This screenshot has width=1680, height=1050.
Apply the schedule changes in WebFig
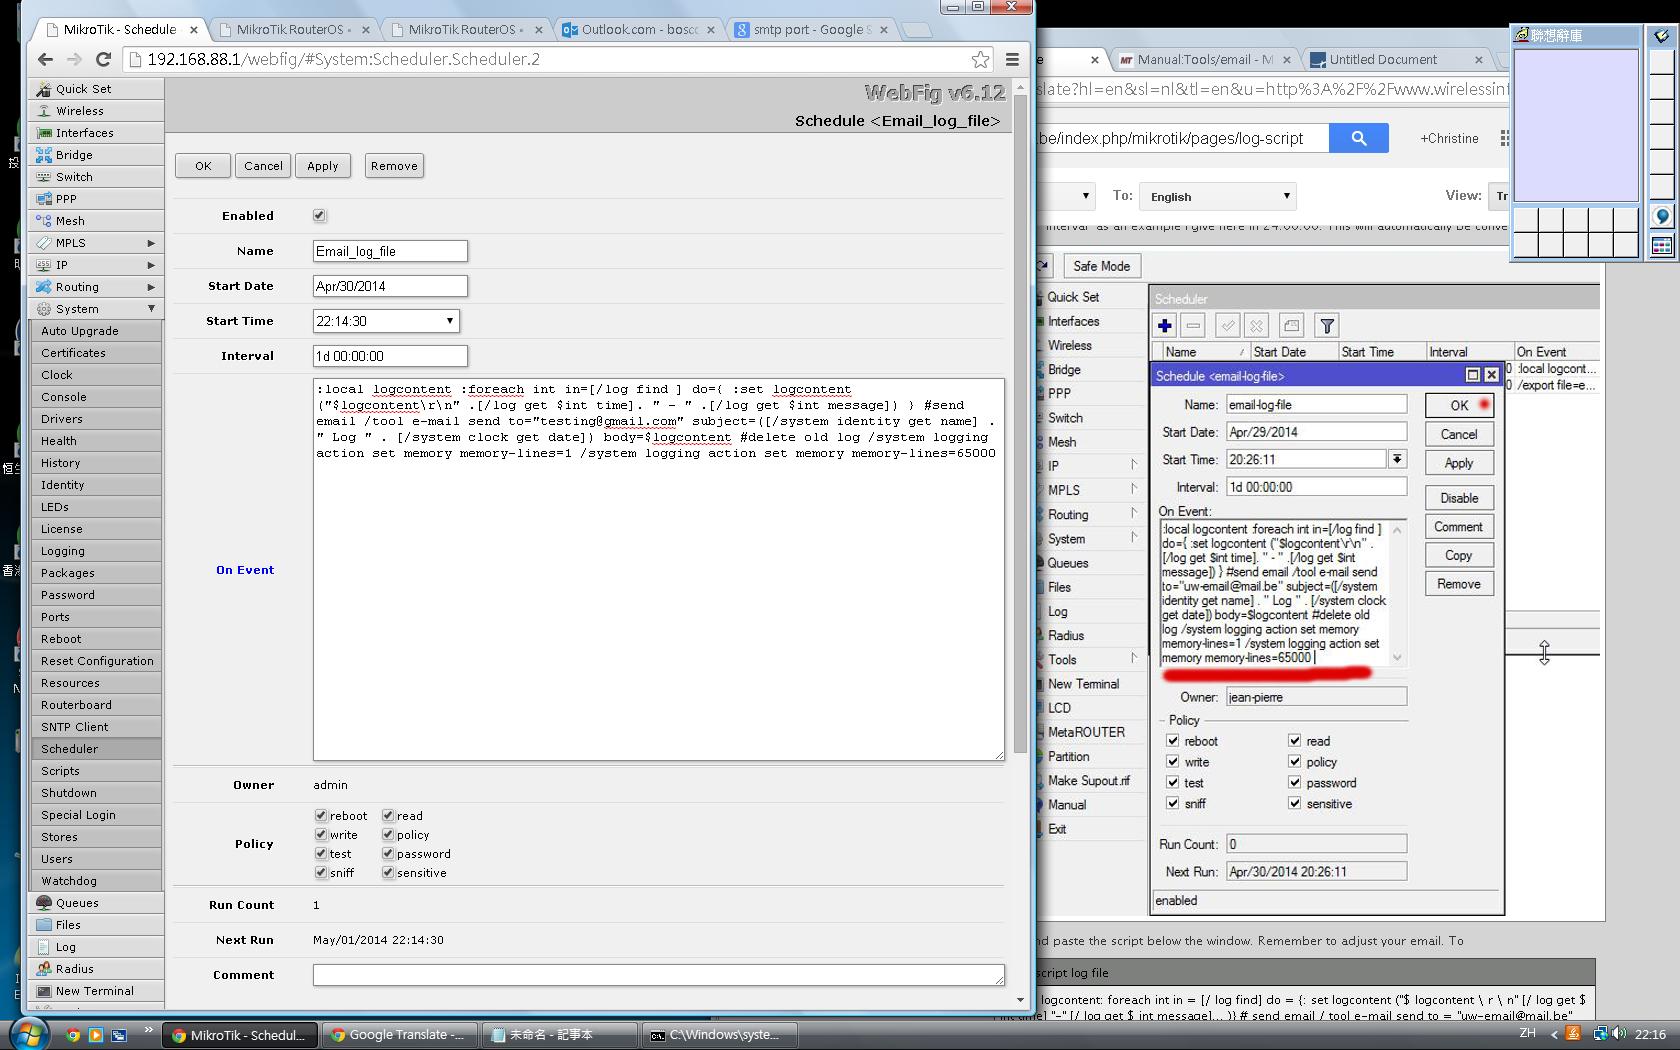pos(322,165)
